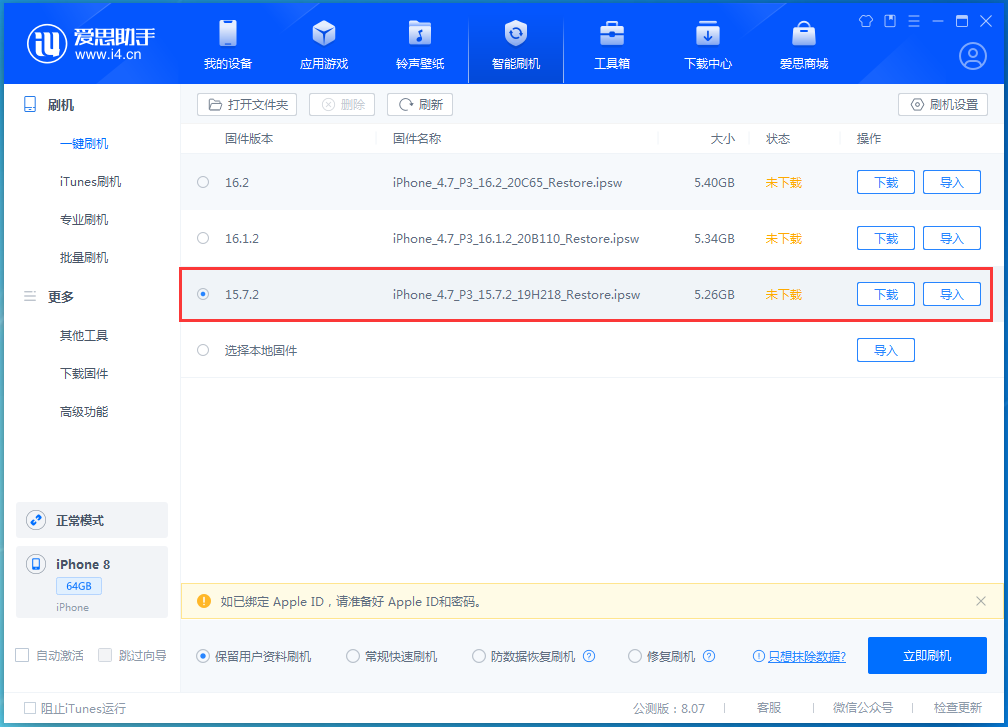Click the orange warning icon in banner
This screenshot has height=727, width=1008.
pos(204,601)
